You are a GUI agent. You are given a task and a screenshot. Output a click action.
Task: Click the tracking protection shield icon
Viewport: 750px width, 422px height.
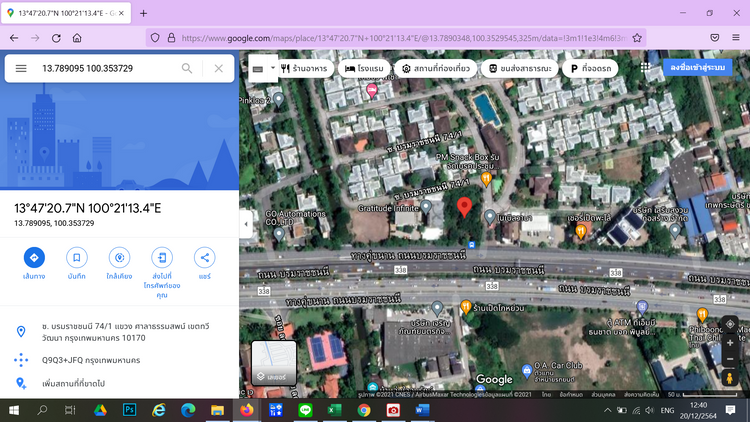[155, 38]
